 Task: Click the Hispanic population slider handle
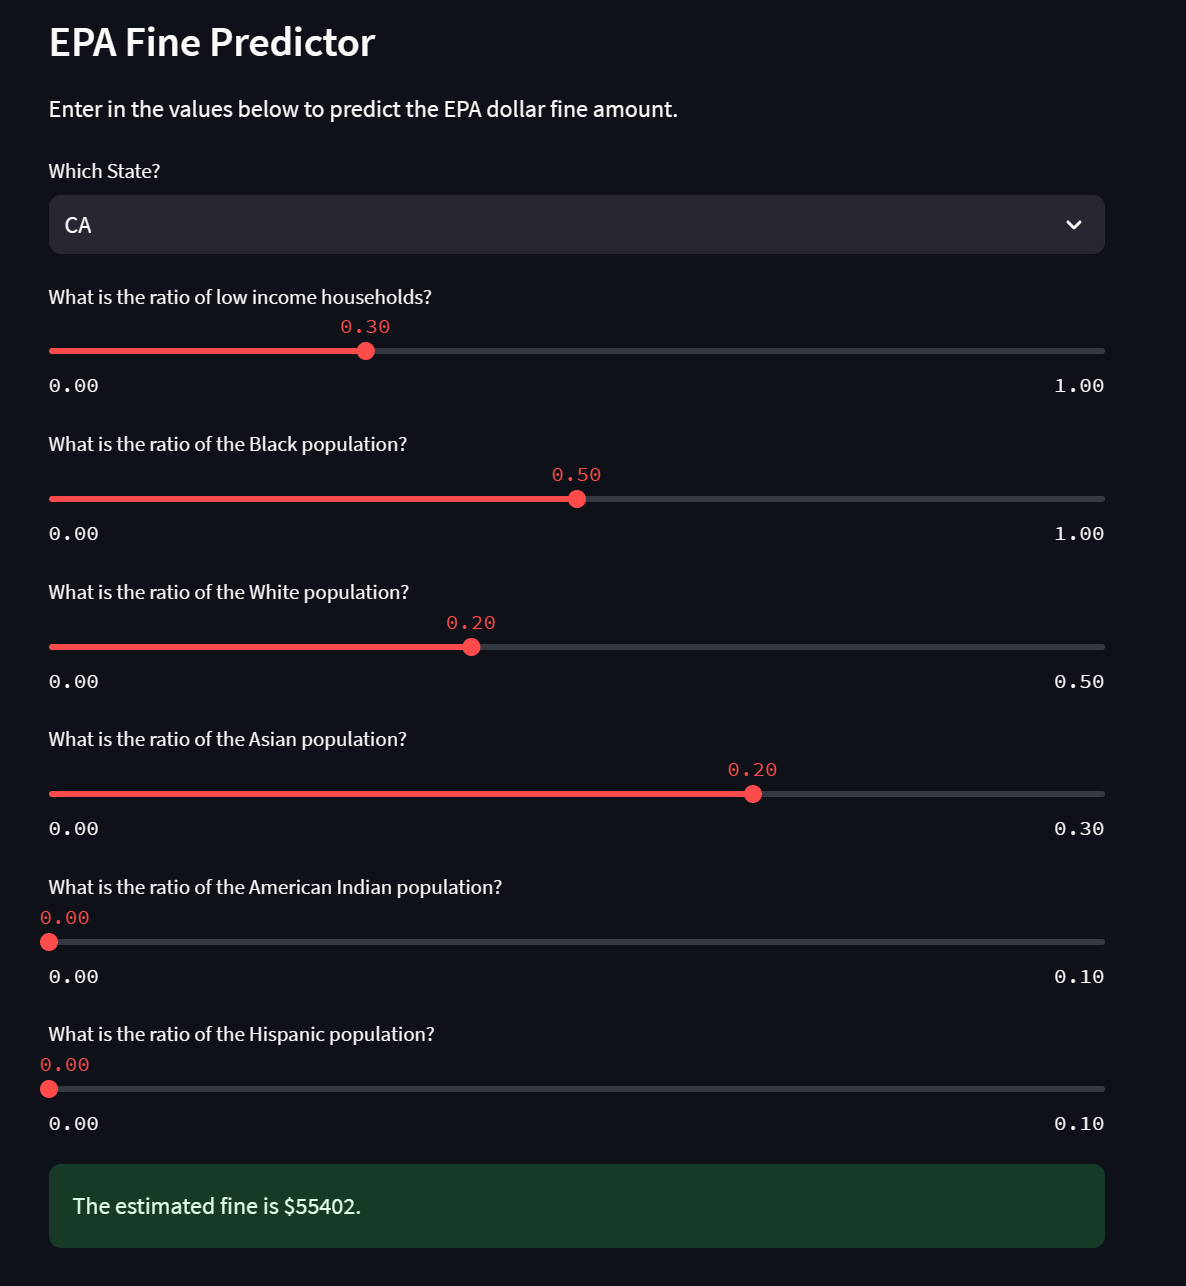coord(49,1089)
